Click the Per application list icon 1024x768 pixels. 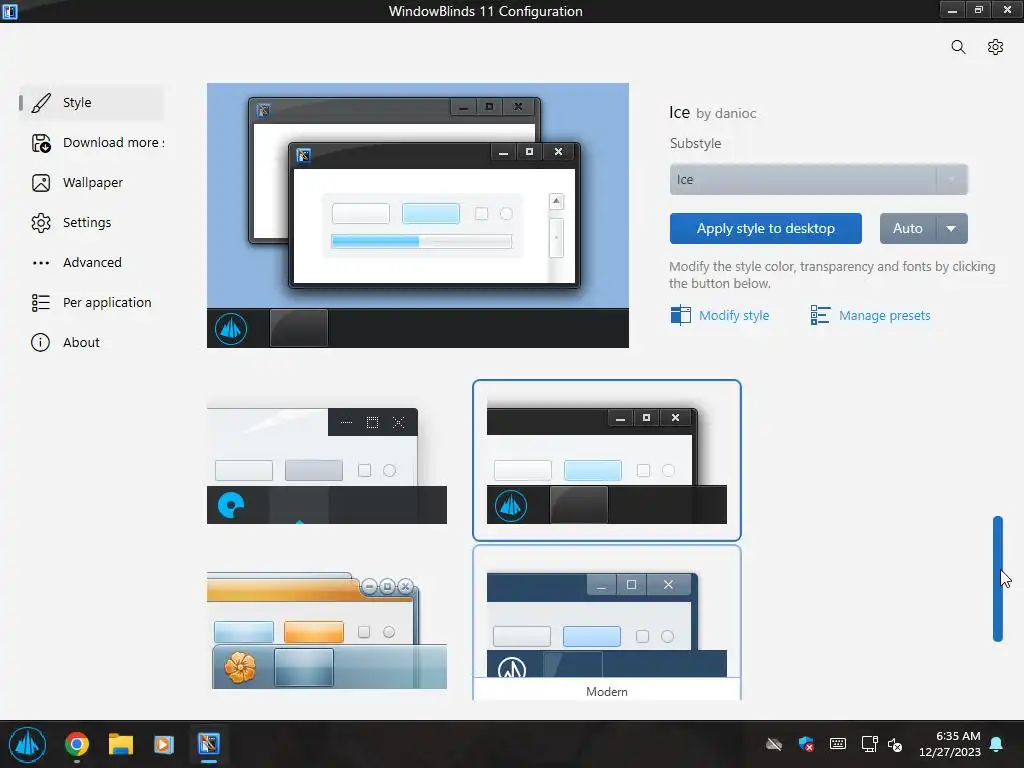[x=41, y=302]
